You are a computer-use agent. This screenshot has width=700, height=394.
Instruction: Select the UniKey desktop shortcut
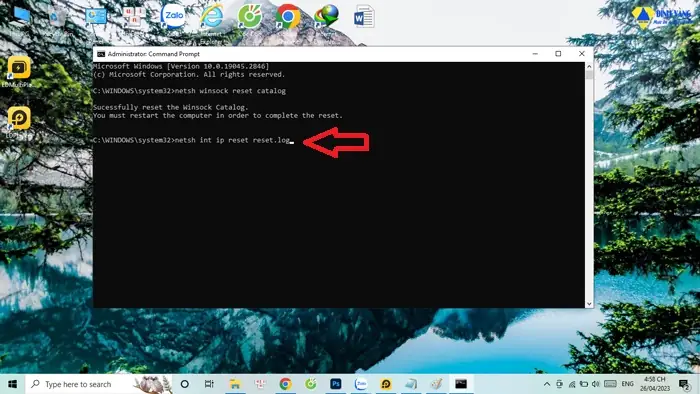[134, 17]
